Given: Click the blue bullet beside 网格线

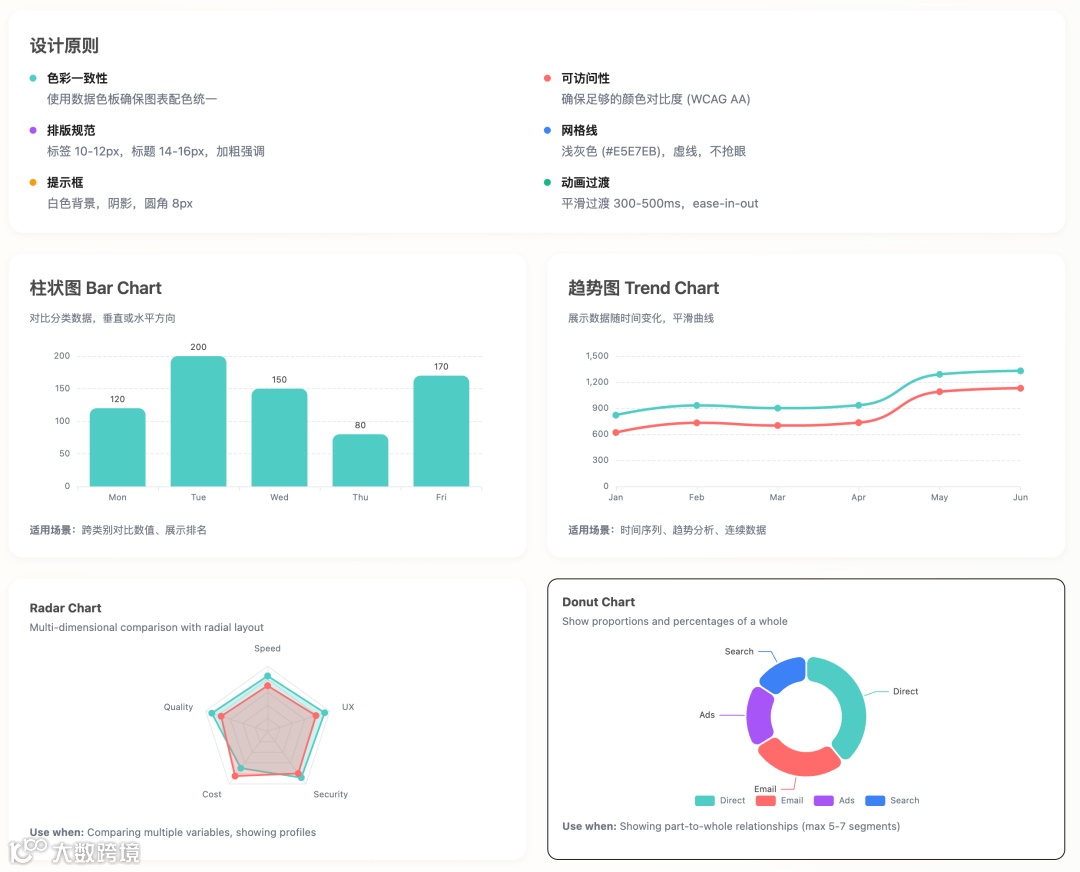Looking at the screenshot, I should tap(548, 130).
